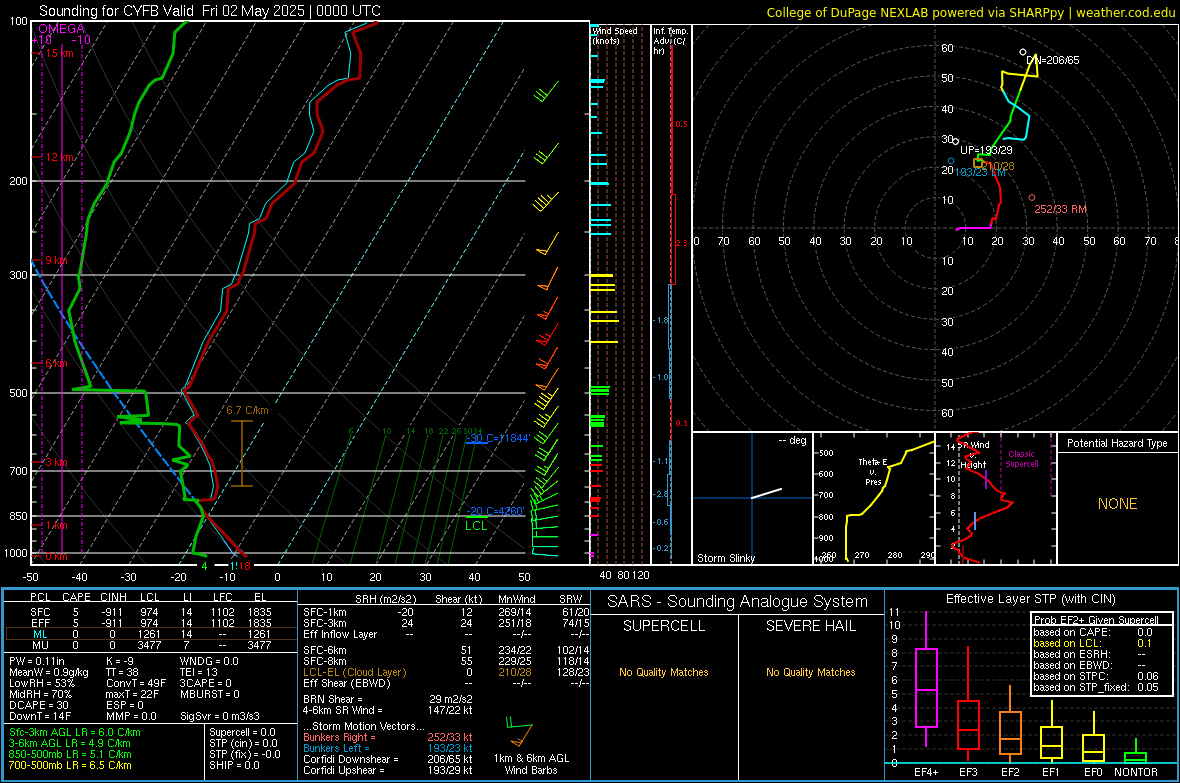The image size is (1180, 783).
Task: Click the Wind Speed (knots) panel header
Action: coord(615,35)
